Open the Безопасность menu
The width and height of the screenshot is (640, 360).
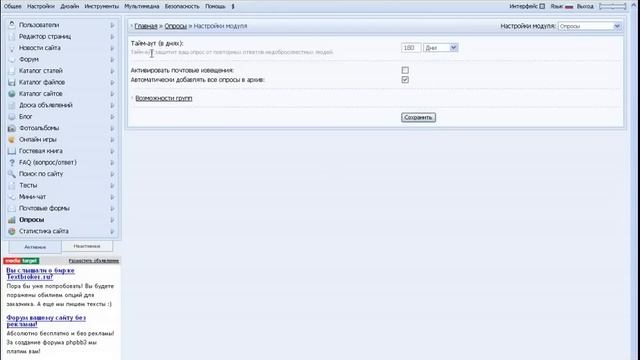tap(182, 7)
